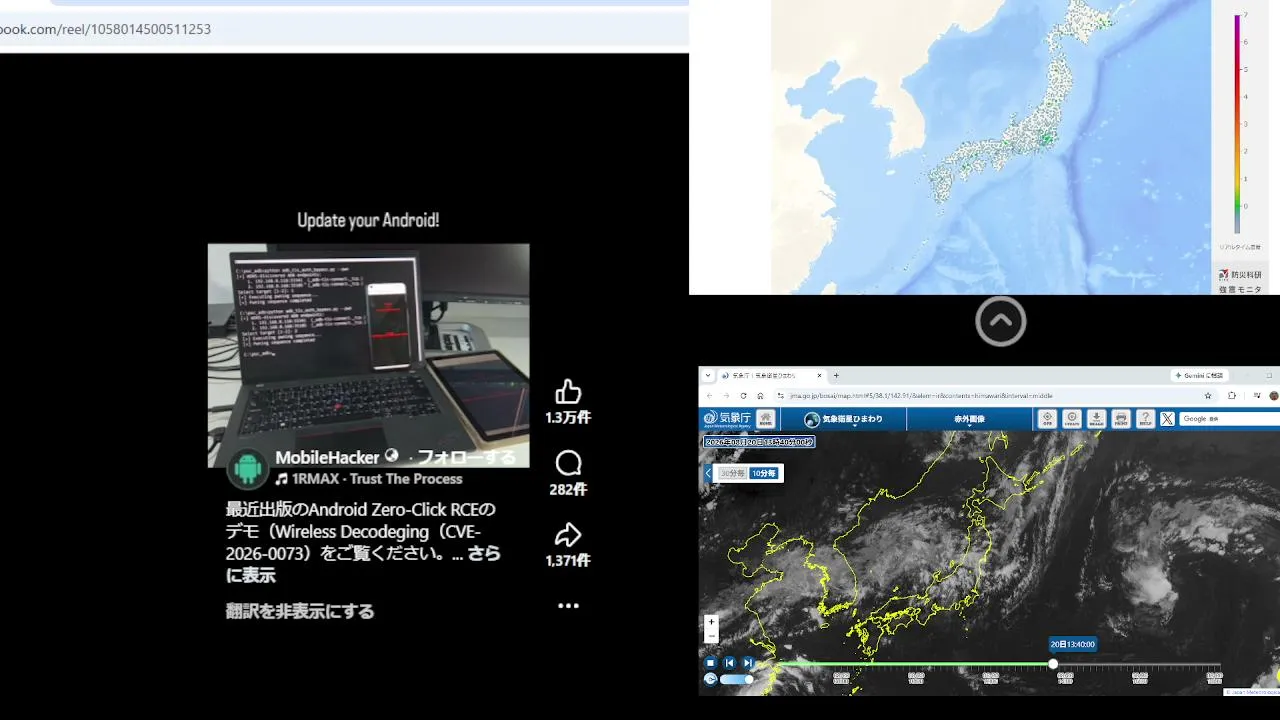Open a new tab in JMA browser
This screenshot has width=1280, height=720.
[836, 375]
